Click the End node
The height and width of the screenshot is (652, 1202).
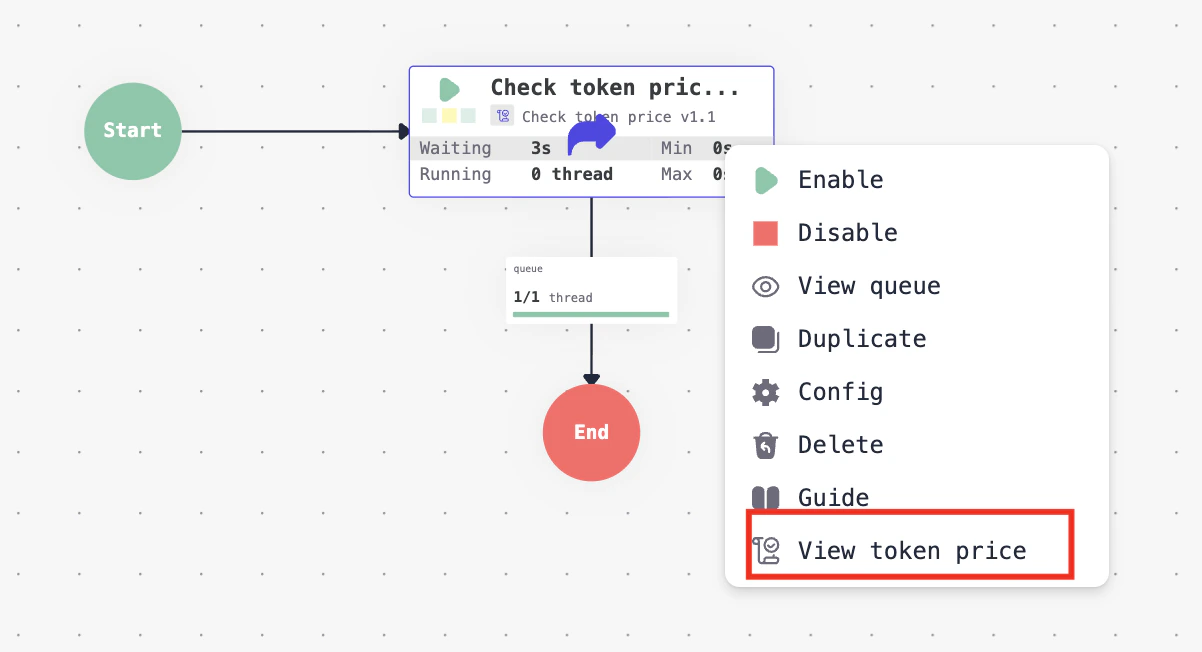[x=591, y=432]
